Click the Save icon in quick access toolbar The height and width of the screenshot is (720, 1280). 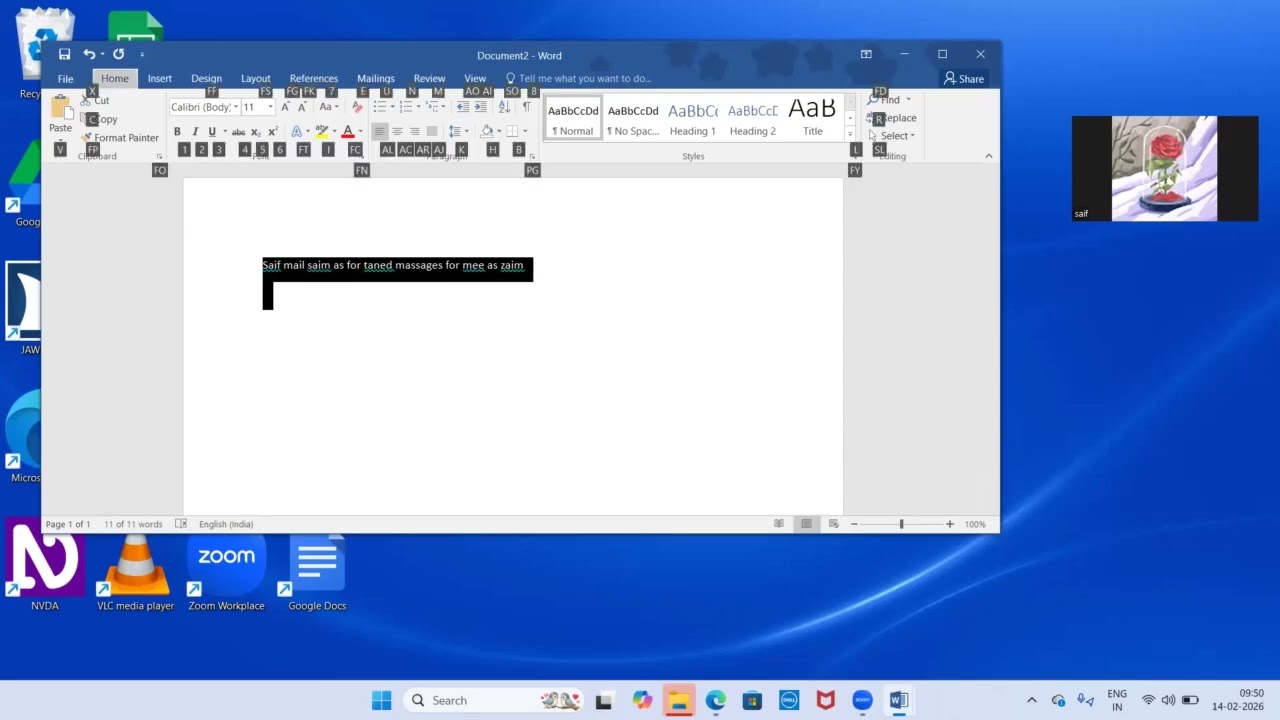64,54
